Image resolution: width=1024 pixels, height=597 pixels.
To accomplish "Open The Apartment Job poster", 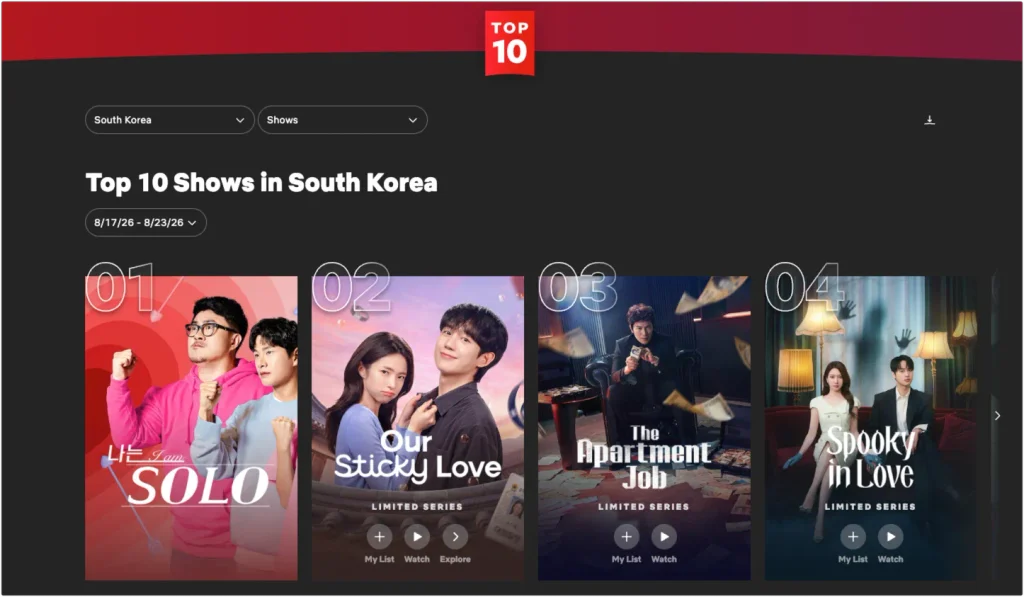I will 645,428.
